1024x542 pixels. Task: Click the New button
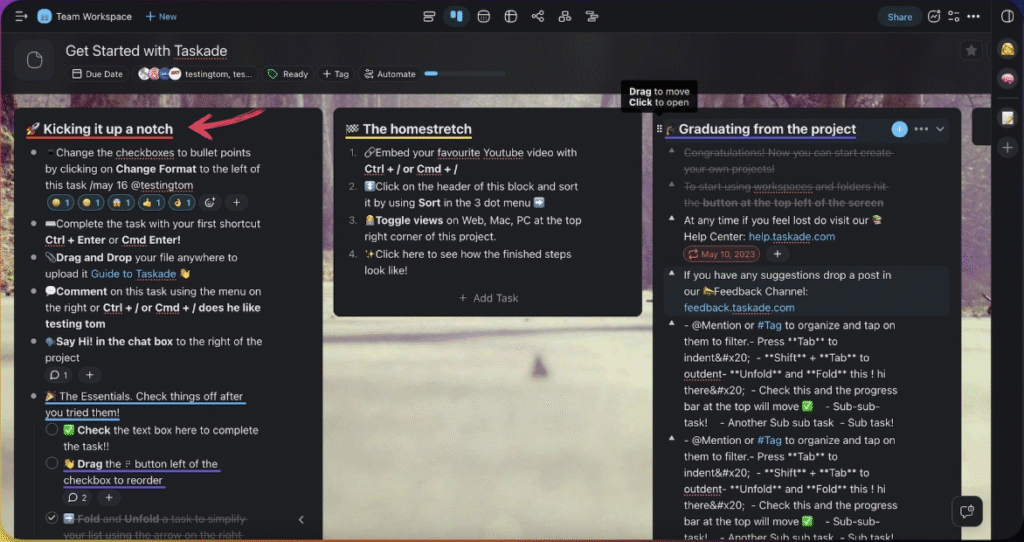(x=161, y=16)
